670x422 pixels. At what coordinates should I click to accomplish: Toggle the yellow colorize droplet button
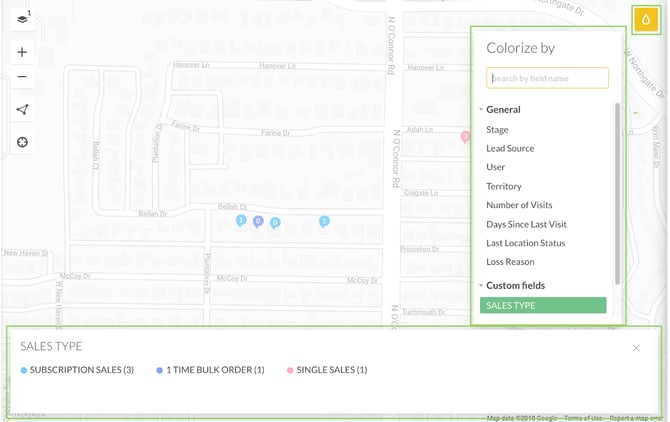pyautogui.click(x=646, y=19)
